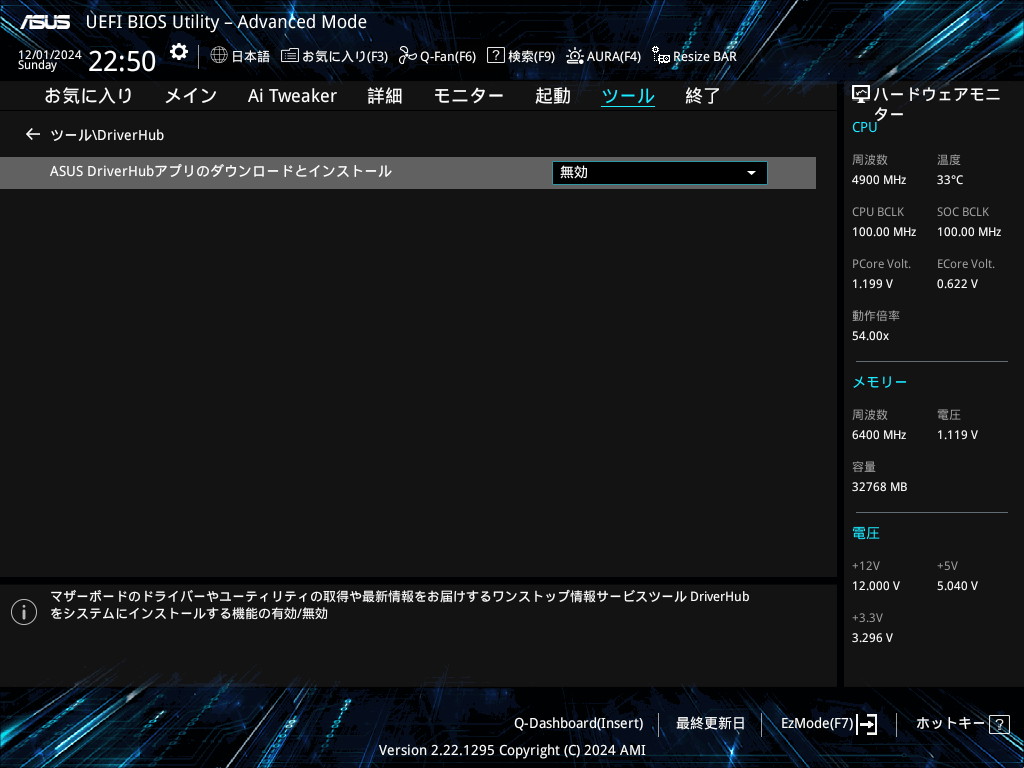Click ホットキー button

[950, 724]
